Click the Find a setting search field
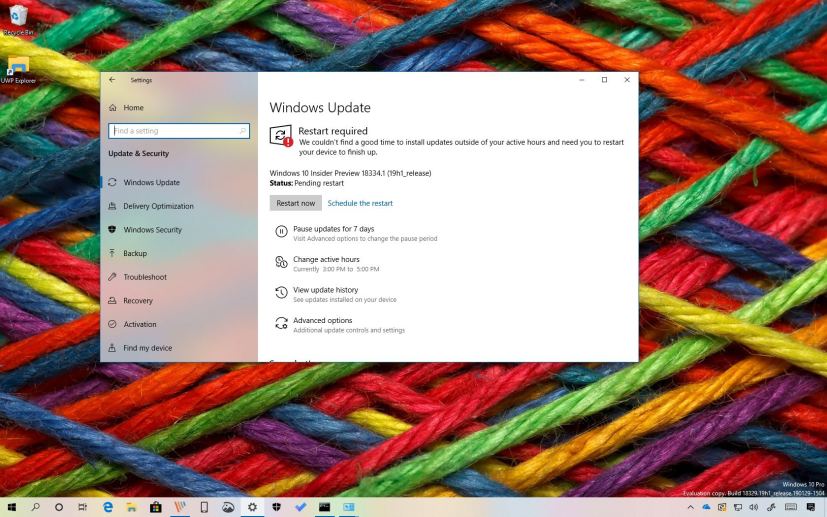 179,131
